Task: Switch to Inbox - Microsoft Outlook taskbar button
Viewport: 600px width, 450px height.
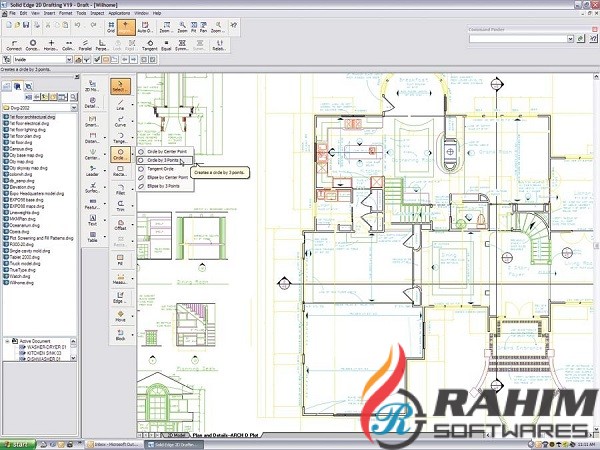Action: pyautogui.click(x=113, y=444)
